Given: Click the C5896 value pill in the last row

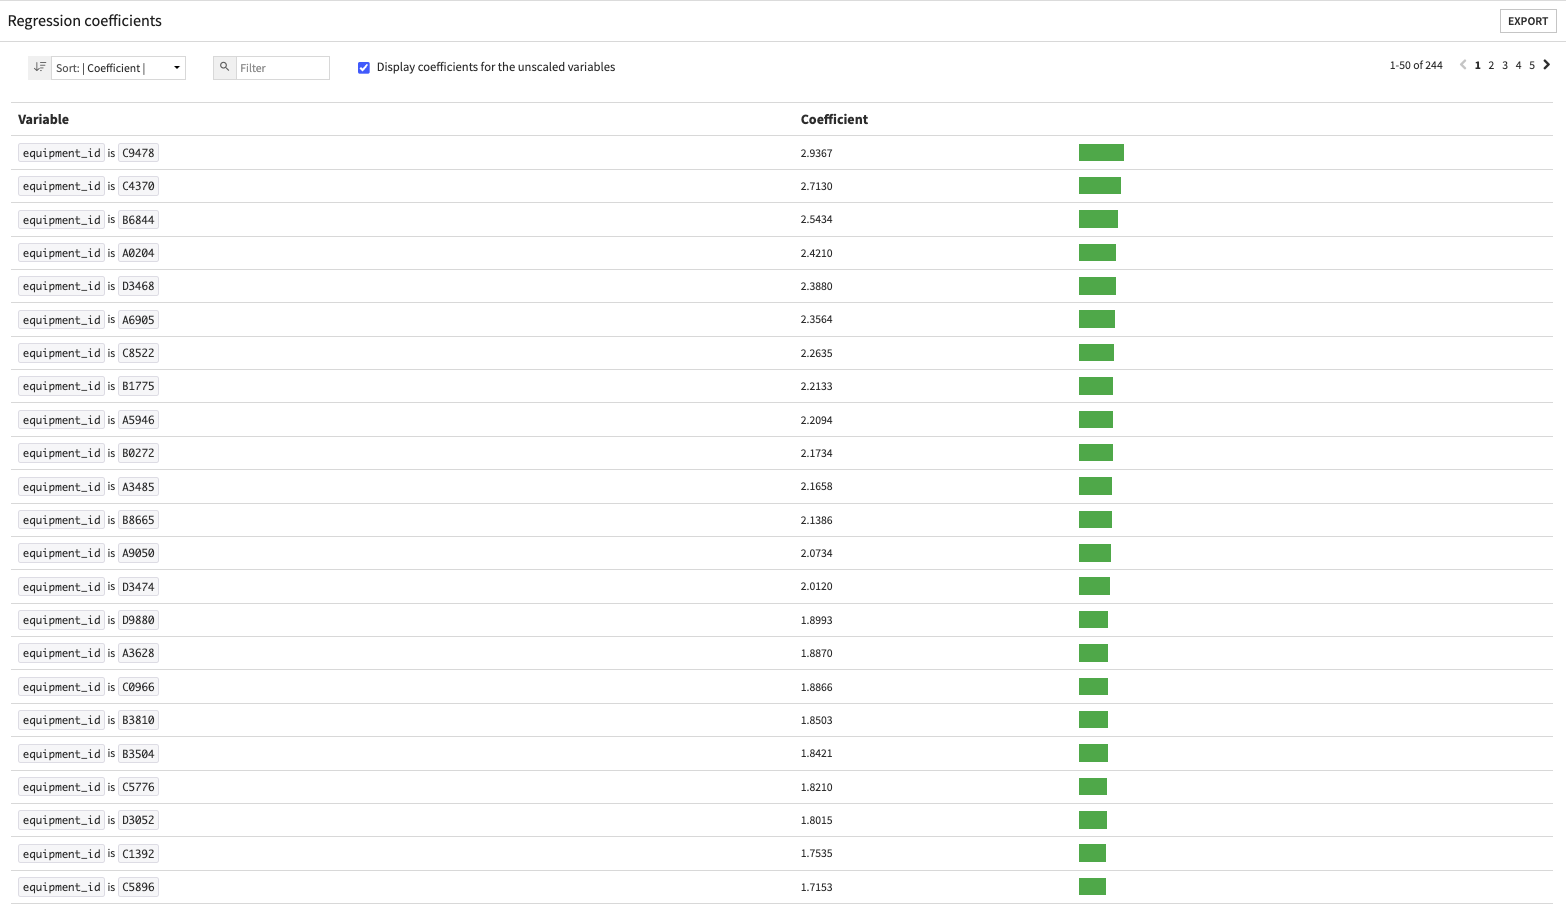Looking at the screenshot, I should tap(139, 886).
